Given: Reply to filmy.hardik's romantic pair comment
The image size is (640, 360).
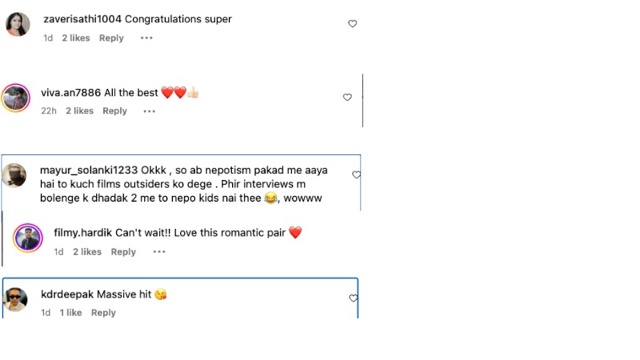Looking at the screenshot, I should 123,252.
